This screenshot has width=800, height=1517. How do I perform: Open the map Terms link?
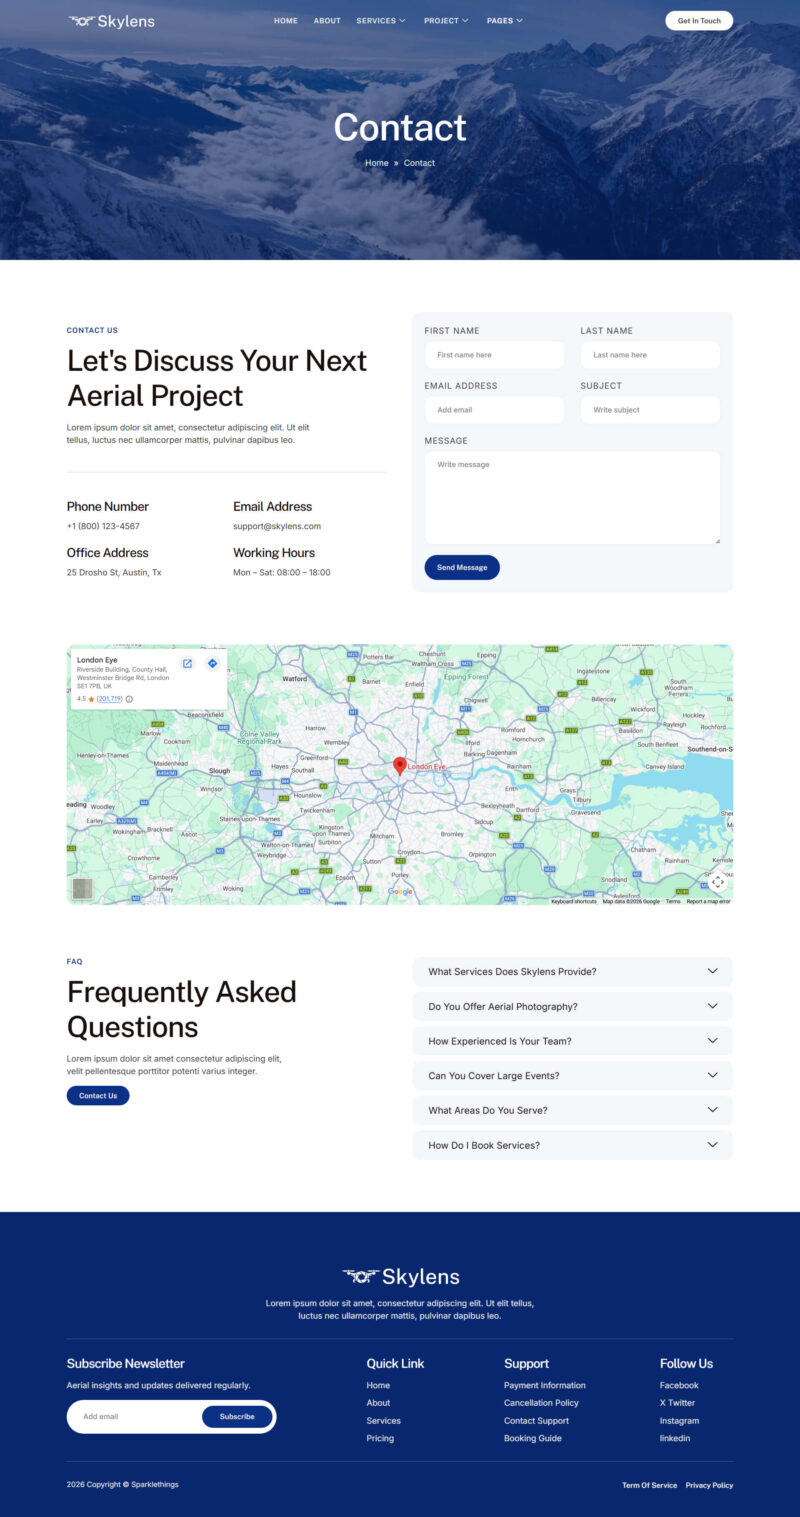pyautogui.click(x=673, y=901)
